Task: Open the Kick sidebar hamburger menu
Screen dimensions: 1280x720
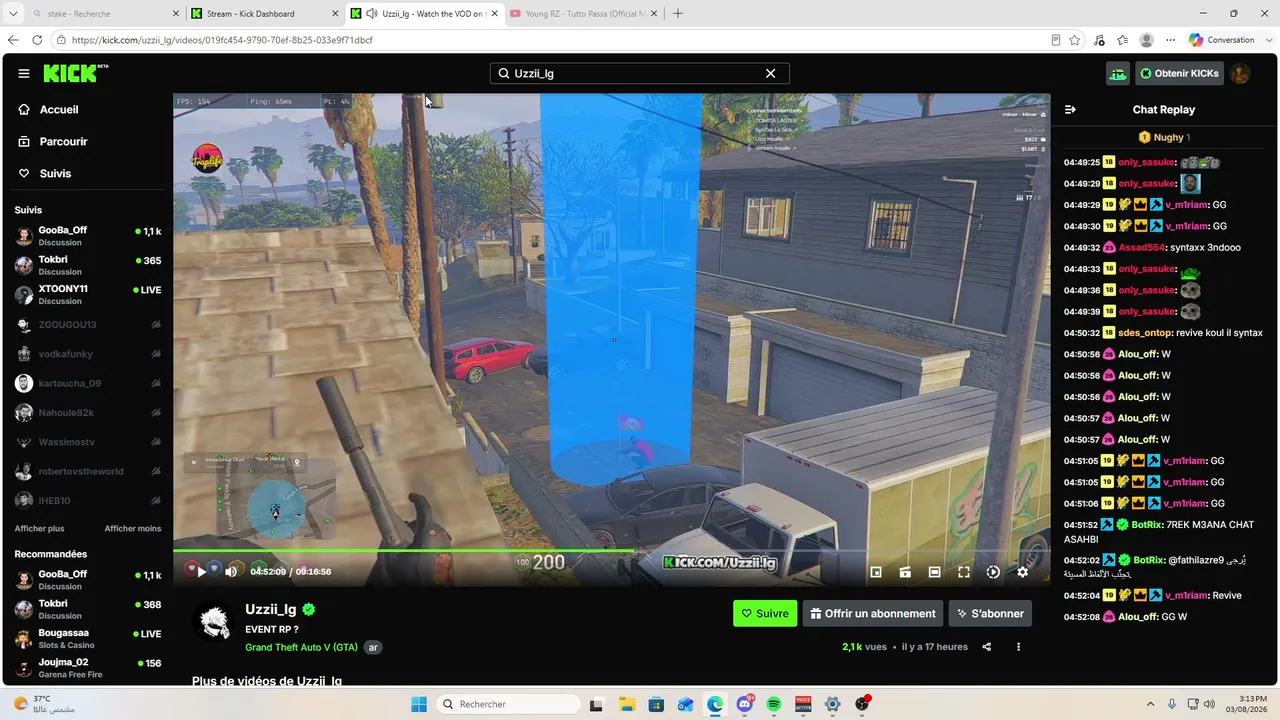Action: point(24,73)
